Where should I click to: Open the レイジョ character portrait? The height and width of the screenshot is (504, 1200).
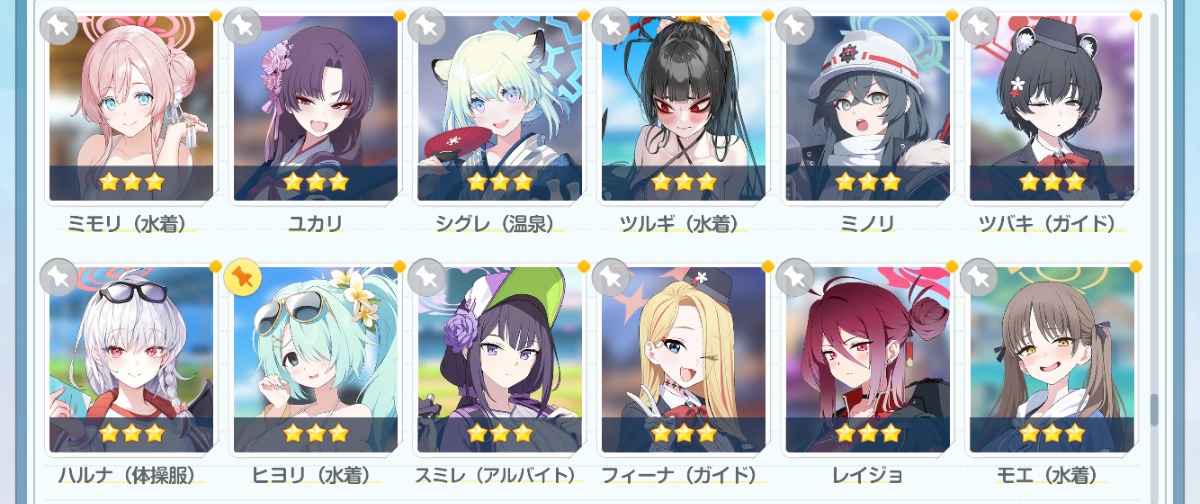pyautogui.click(x=867, y=359)
